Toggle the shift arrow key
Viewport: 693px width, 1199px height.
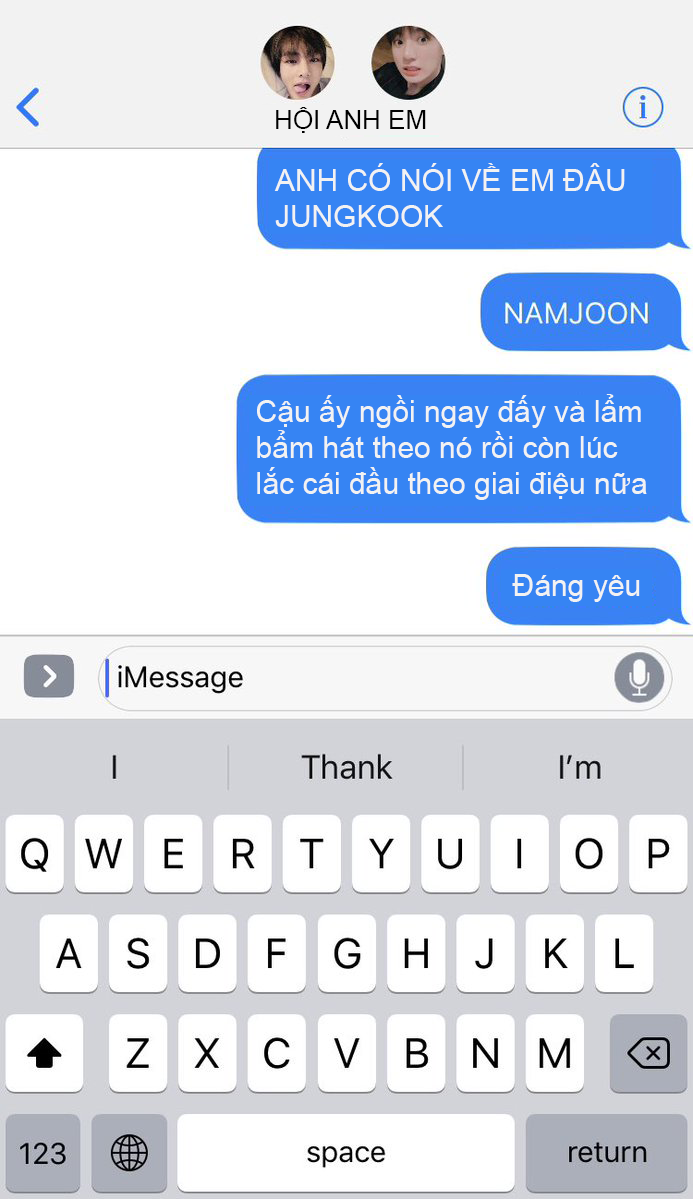tap(44, 1054)
